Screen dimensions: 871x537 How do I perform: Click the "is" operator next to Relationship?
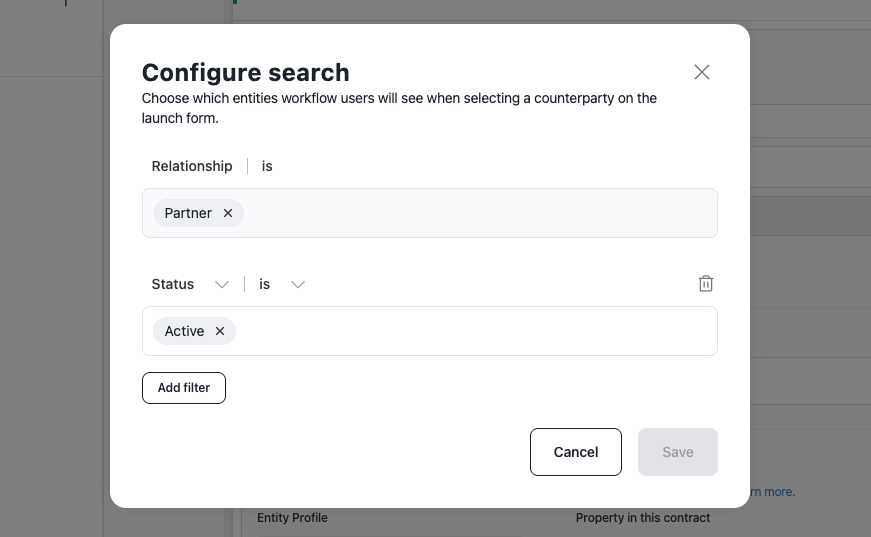267,166
